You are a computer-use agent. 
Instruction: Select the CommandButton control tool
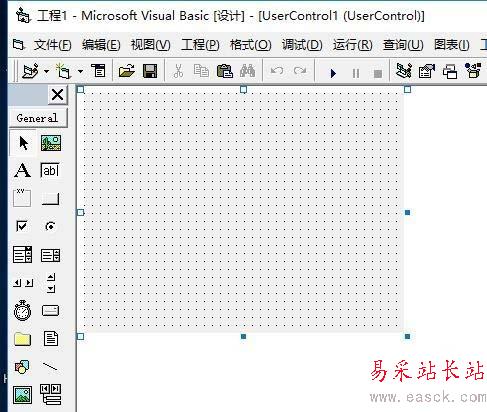(50, 199)
